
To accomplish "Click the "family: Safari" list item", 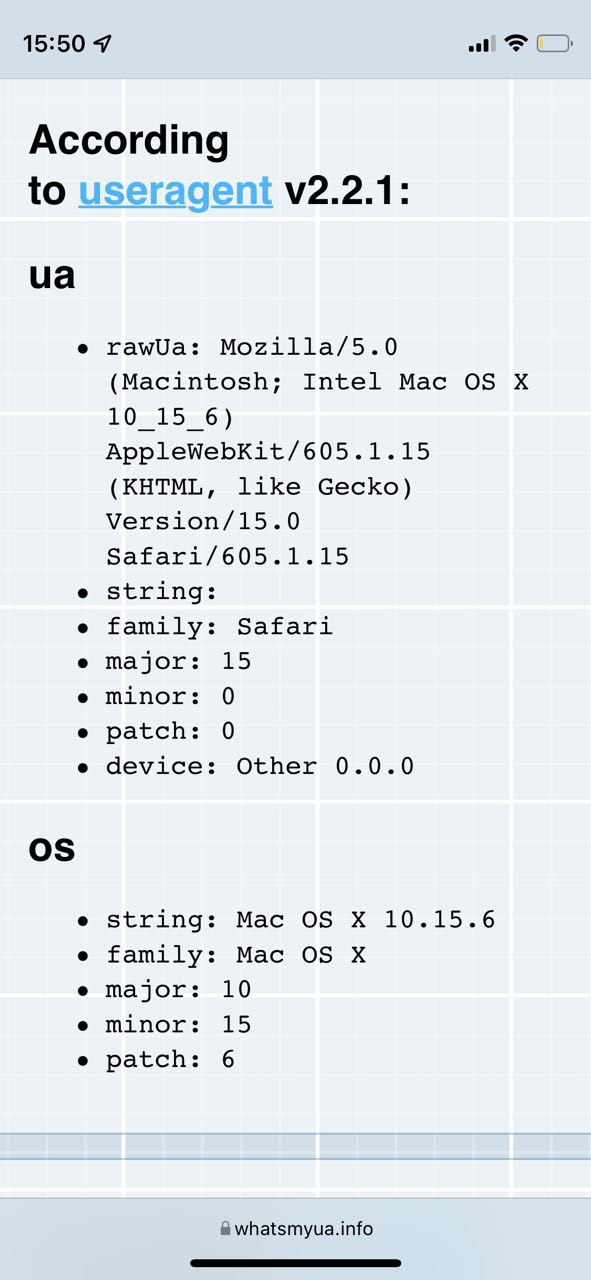I will [x=219, y=627].
